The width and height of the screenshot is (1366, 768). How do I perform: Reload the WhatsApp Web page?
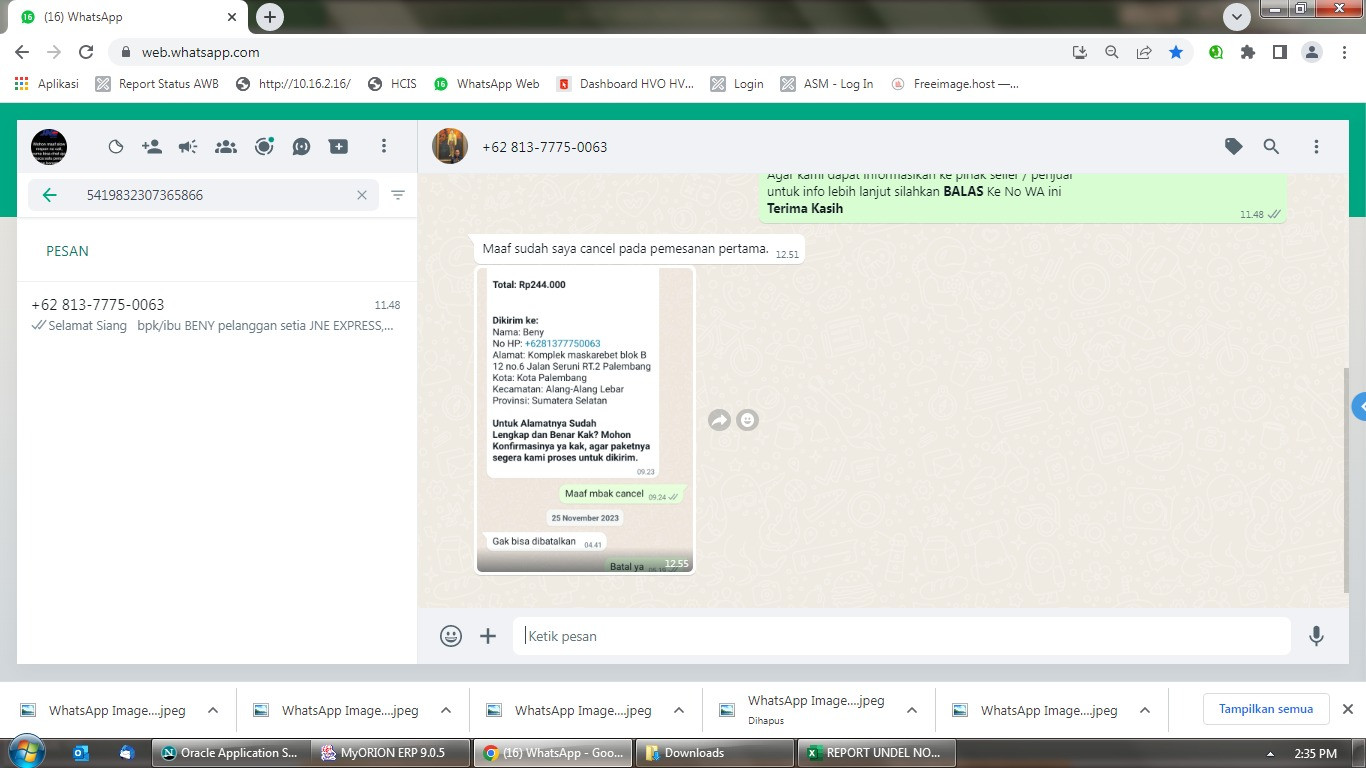[86, 52]
